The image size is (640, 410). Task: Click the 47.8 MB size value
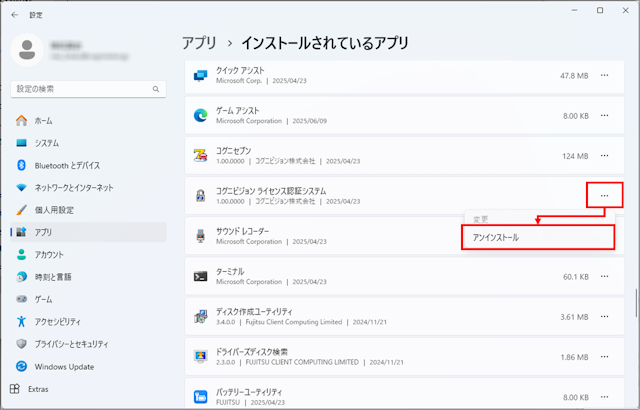(574, 76)
